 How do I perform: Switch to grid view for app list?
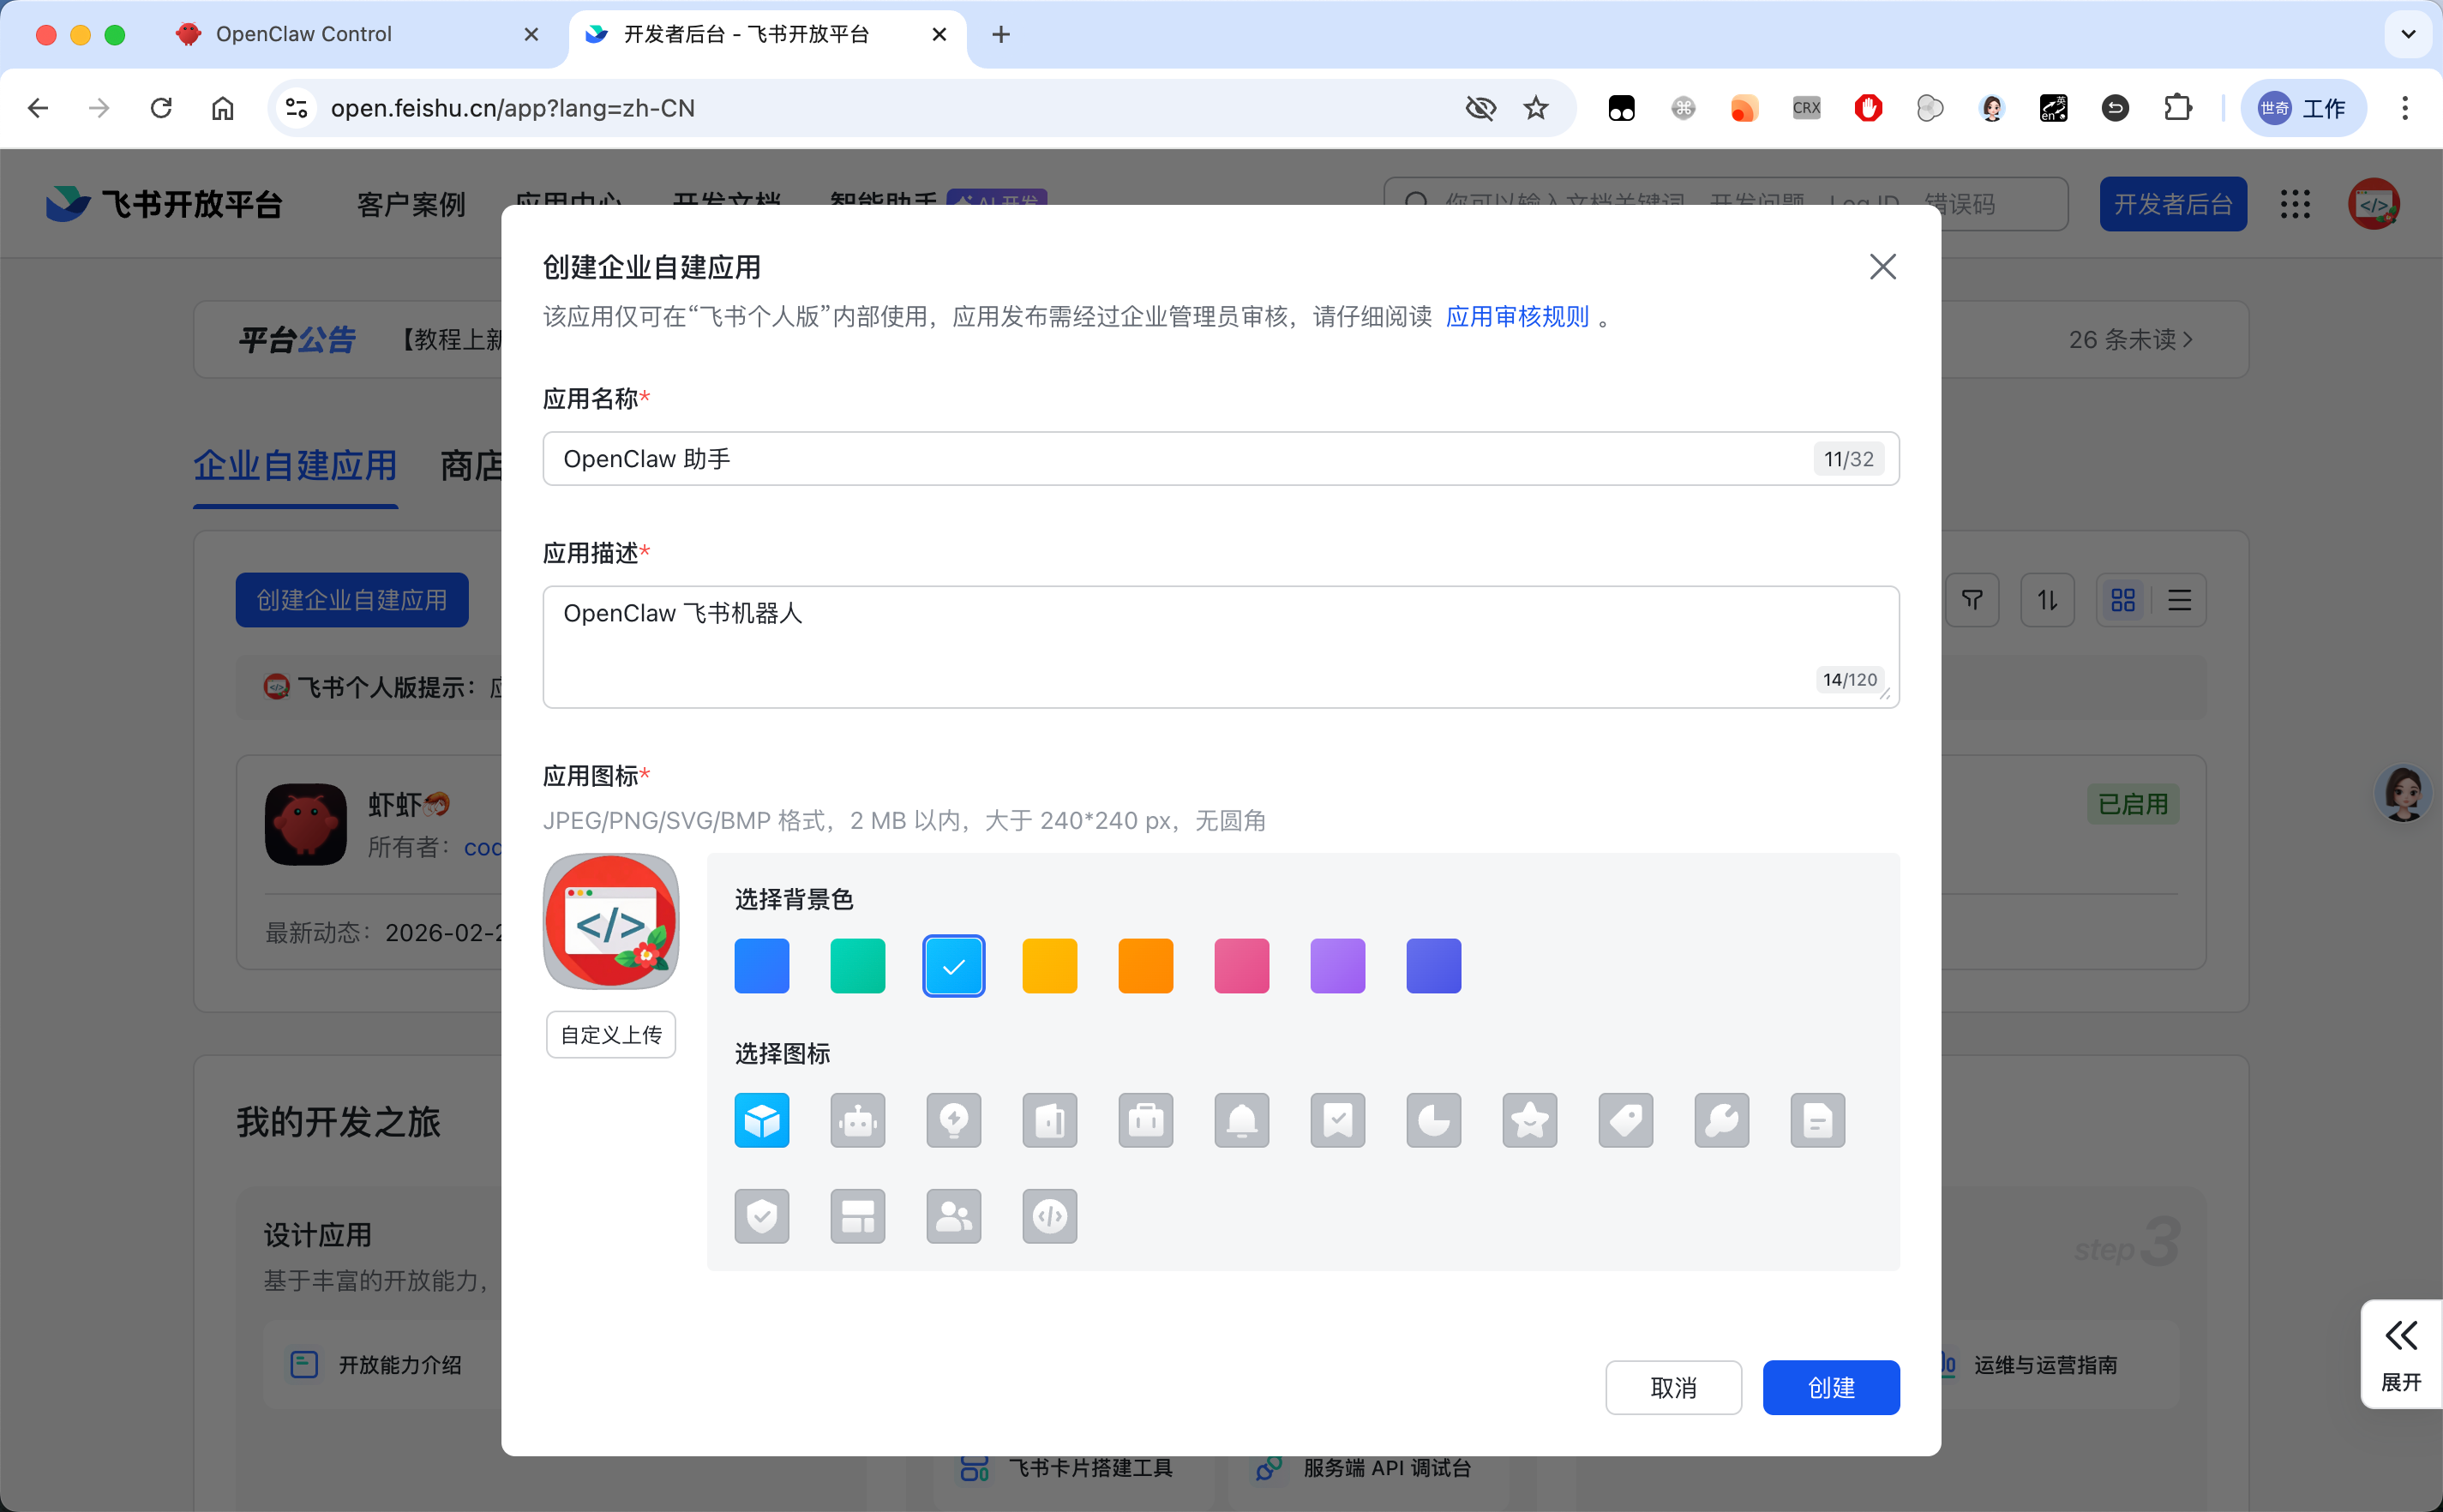pyautogui.click(x=2124, y=600)
